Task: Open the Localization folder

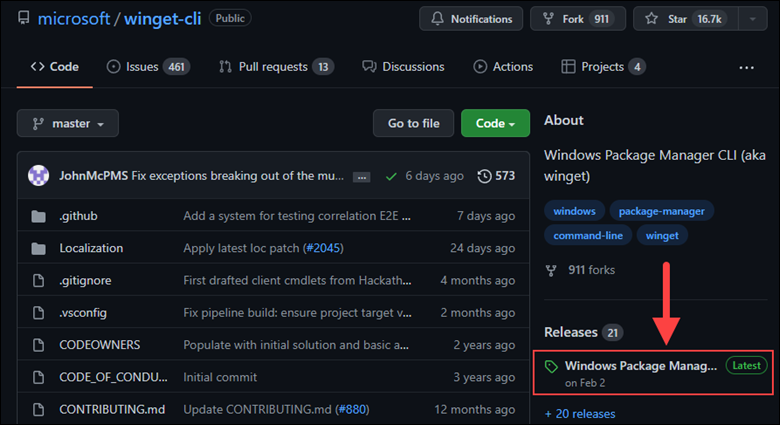Action: tap(91, 248)
